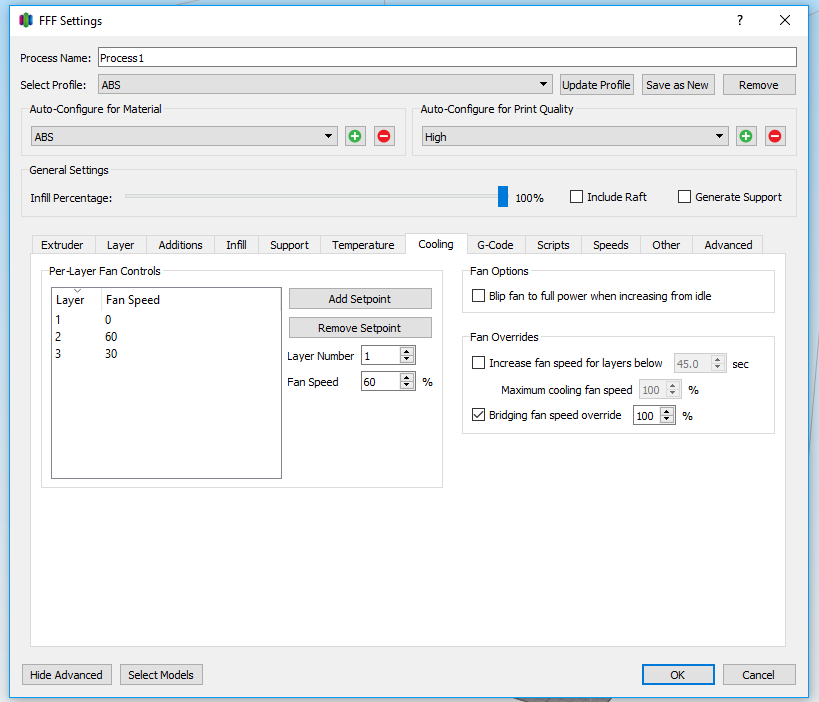Screen dimensions: 819x702
Task: Enable the Include Raft checkbox
Action: click(x=576, y=197)
